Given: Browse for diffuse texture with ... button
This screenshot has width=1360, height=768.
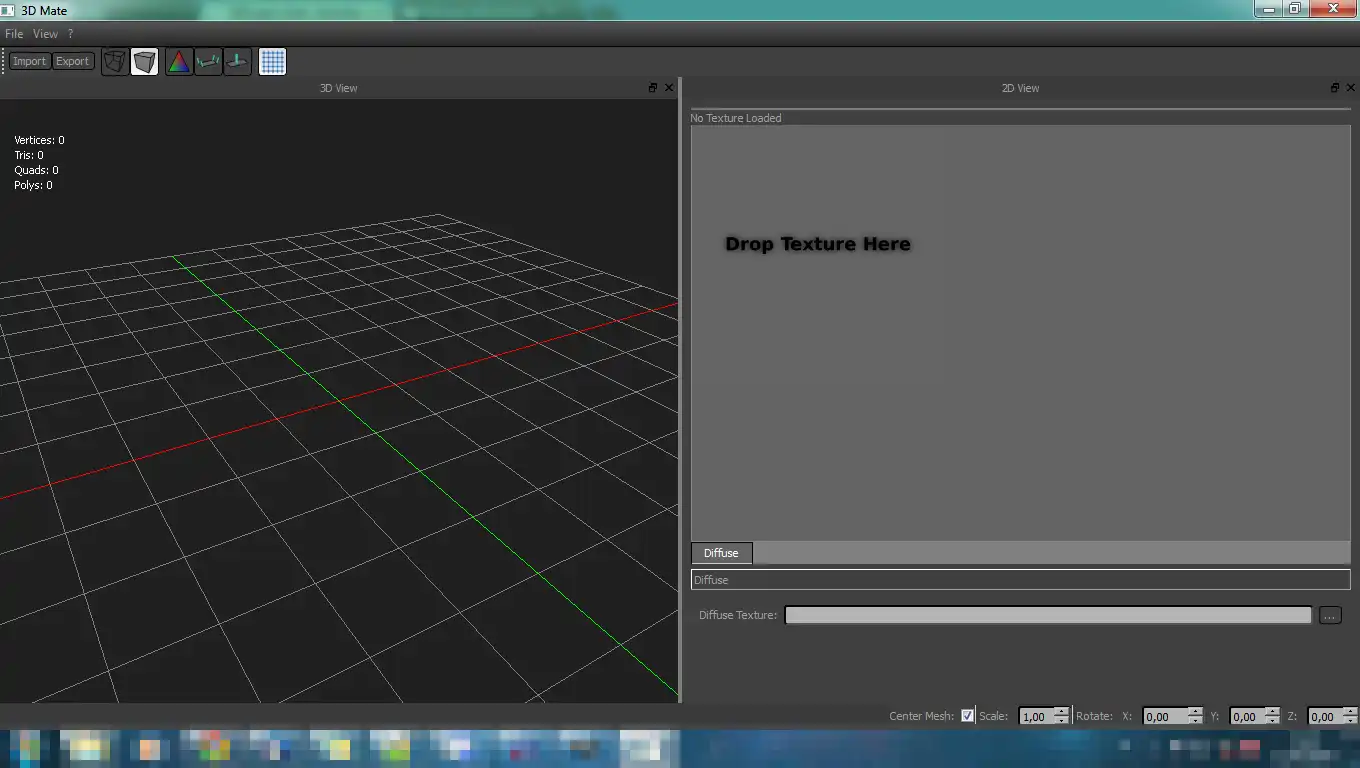Looking at the screenshot, I should coord(1330,615).
